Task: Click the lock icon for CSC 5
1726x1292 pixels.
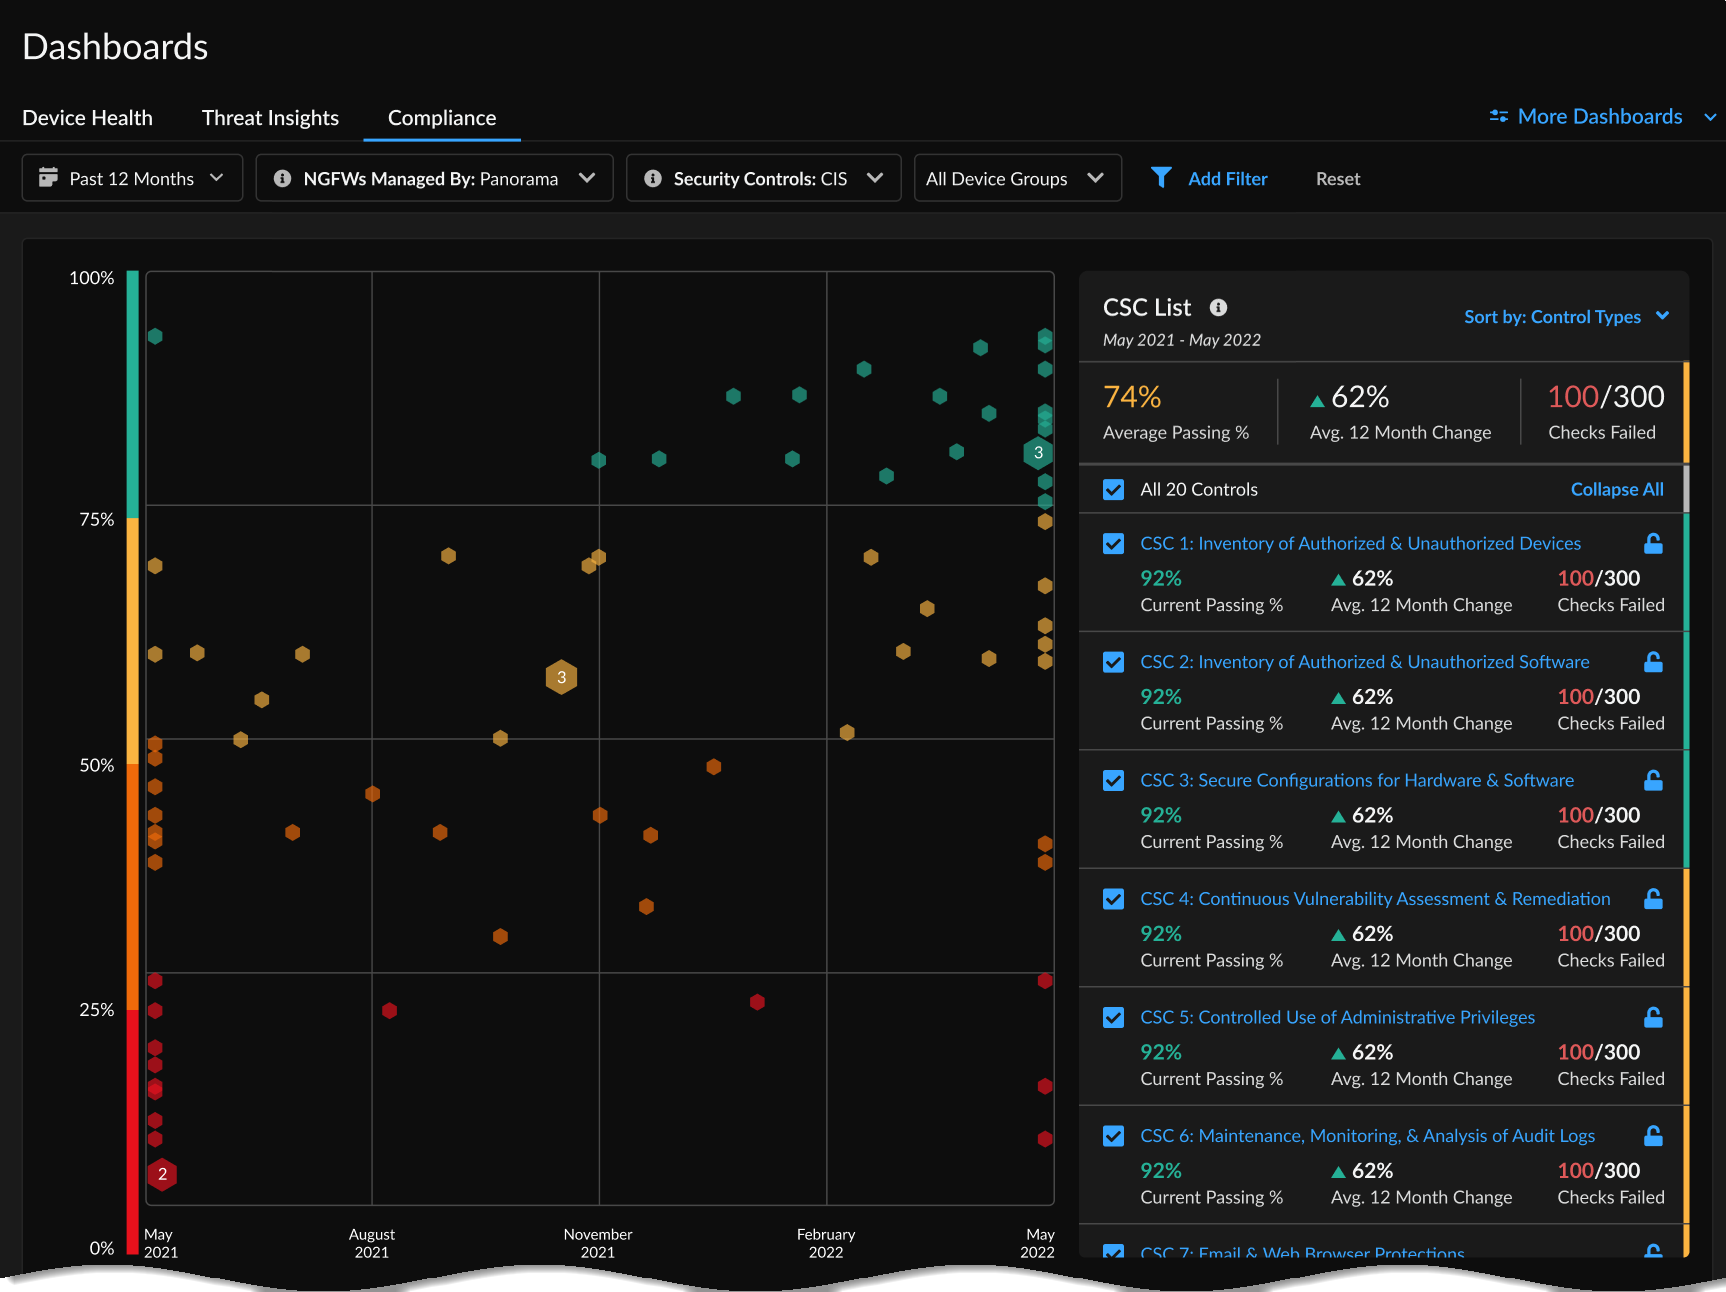Action: point(1651,1017)
